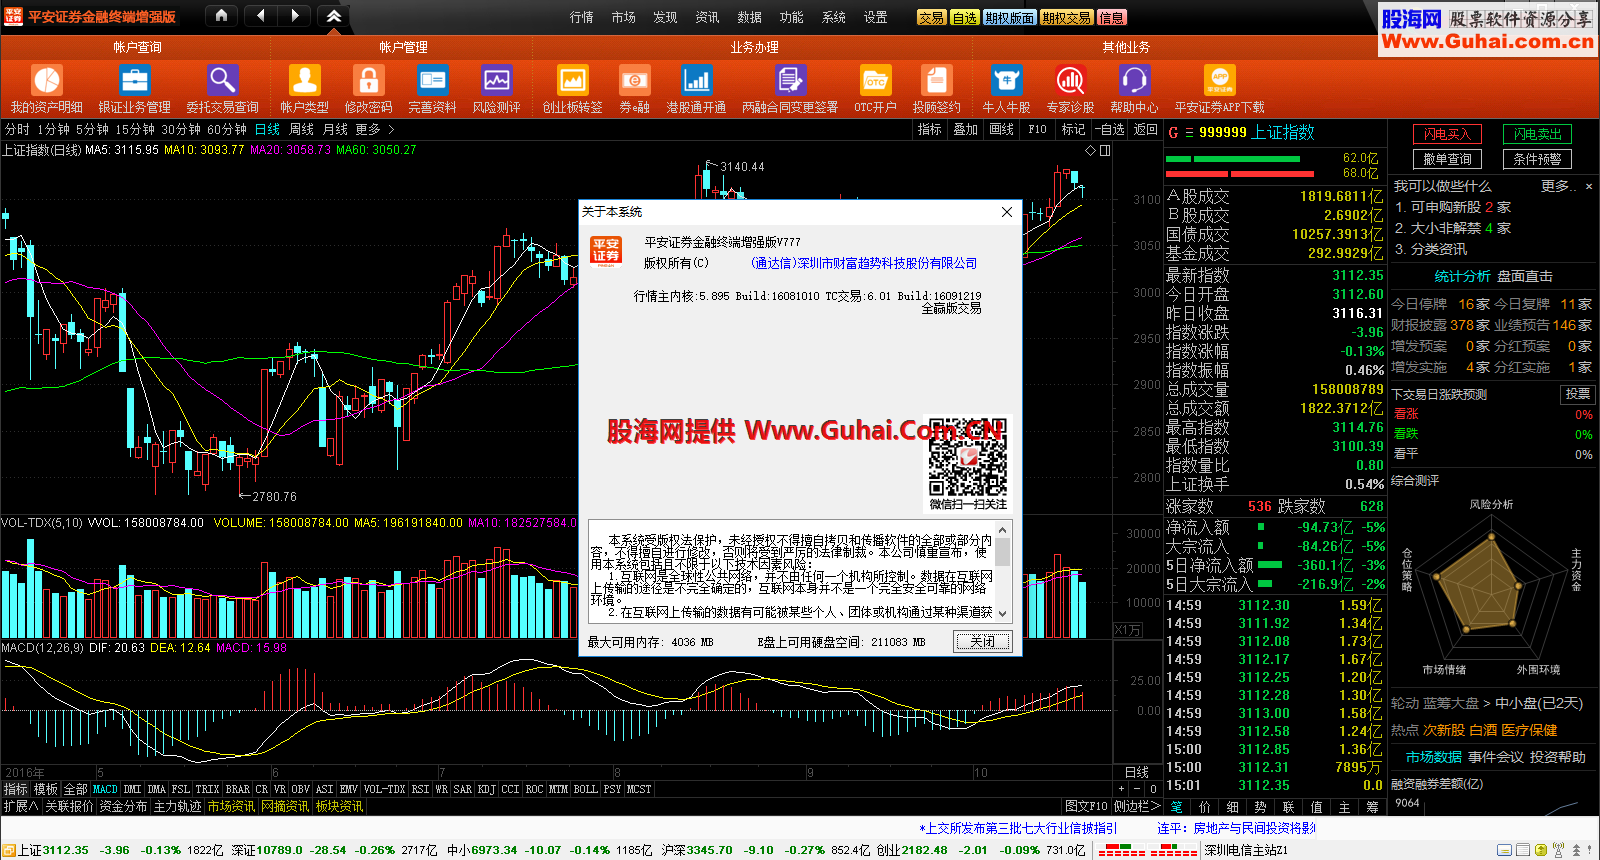Select BOLL indicator tab
1600x860 pixels.
585,789
